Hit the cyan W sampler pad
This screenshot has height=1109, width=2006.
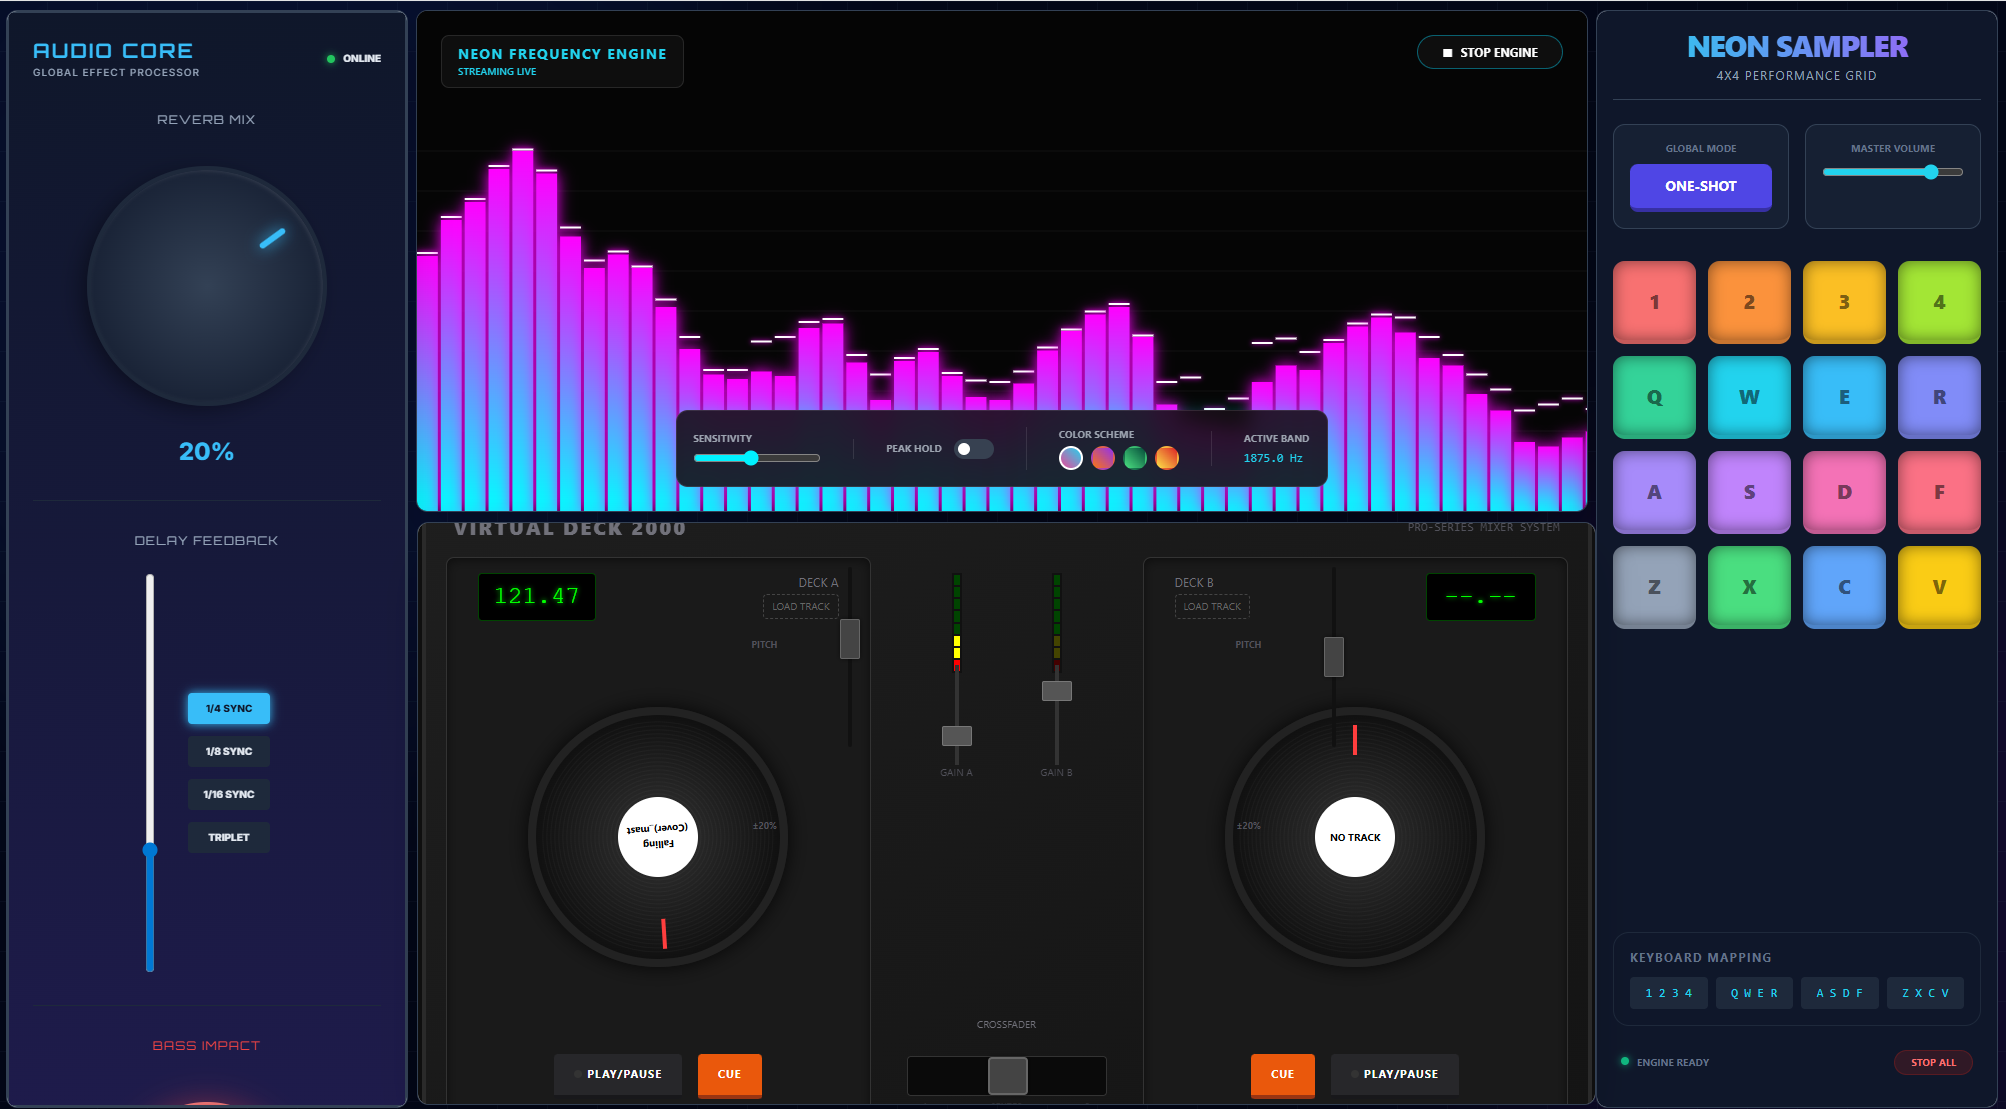point(1748,397)
